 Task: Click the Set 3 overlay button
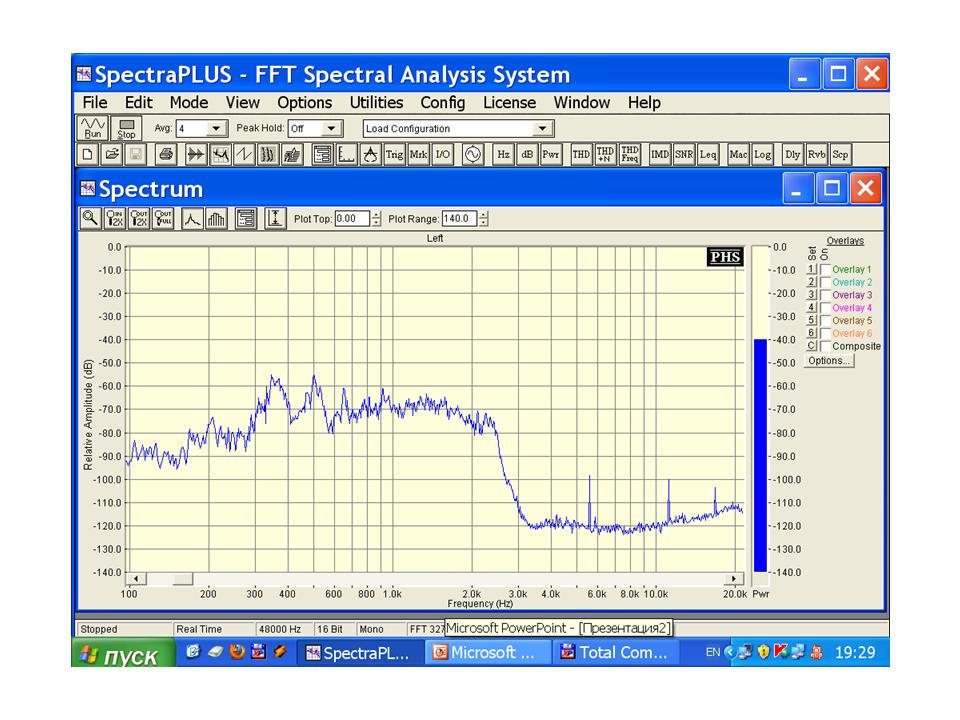coord(811,294)
